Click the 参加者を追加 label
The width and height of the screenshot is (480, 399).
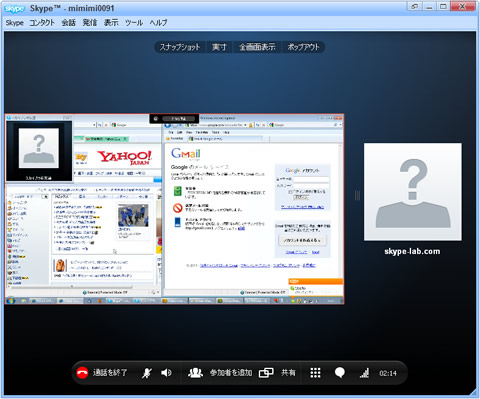coord(231,373)
